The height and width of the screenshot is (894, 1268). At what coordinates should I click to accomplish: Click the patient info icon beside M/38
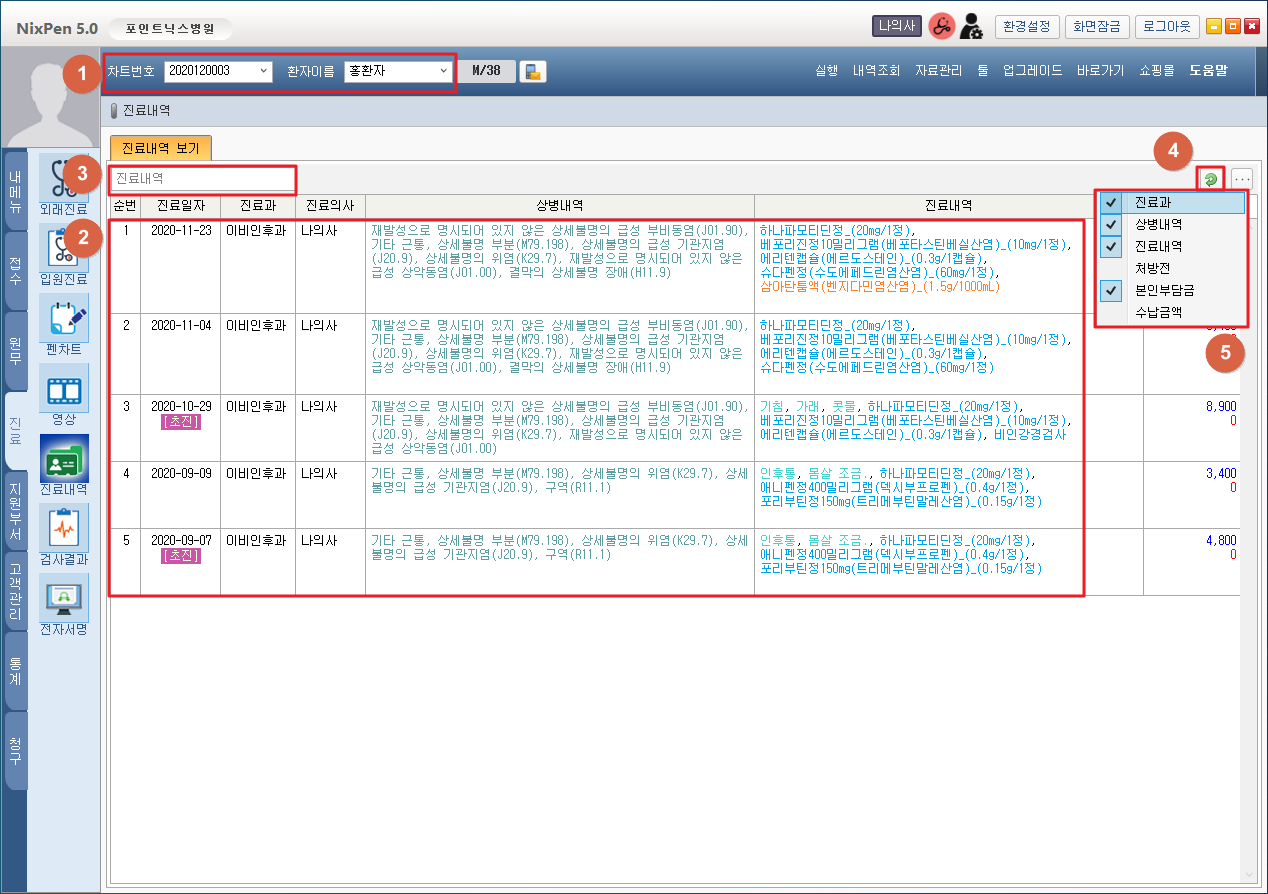point(533,71)
